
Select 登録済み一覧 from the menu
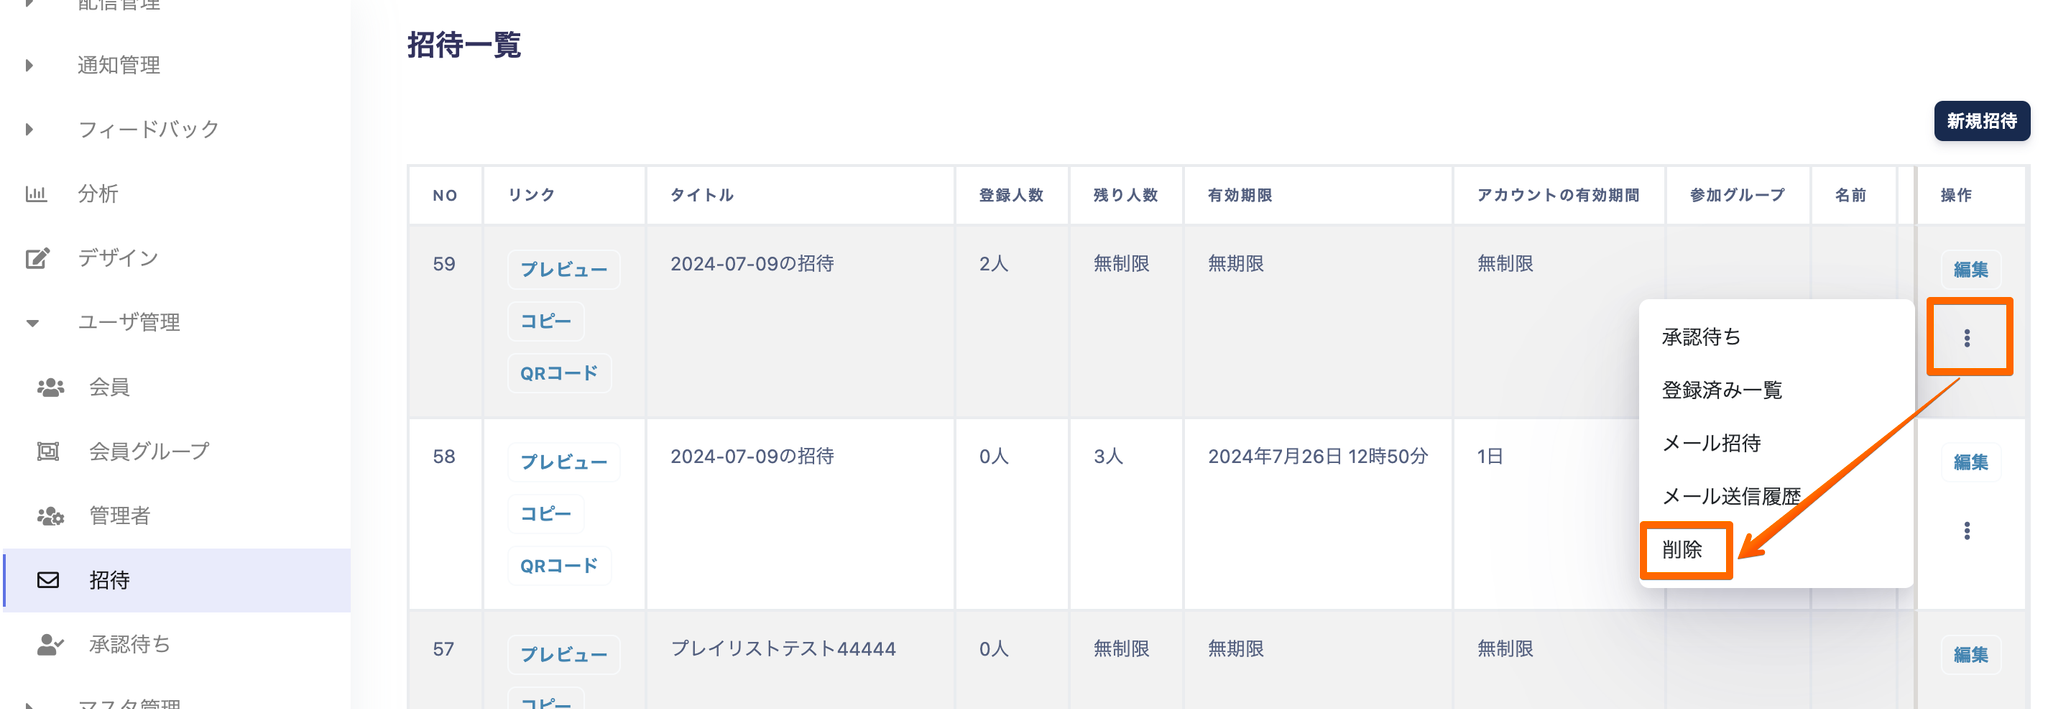1722,390
